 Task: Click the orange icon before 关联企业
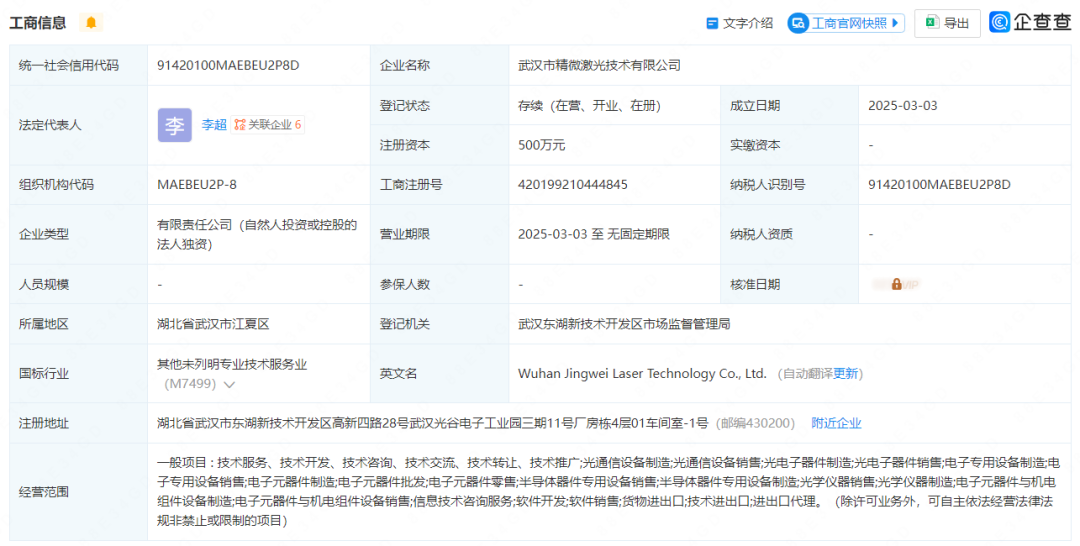pyautogui.click(x=240, y=125)
